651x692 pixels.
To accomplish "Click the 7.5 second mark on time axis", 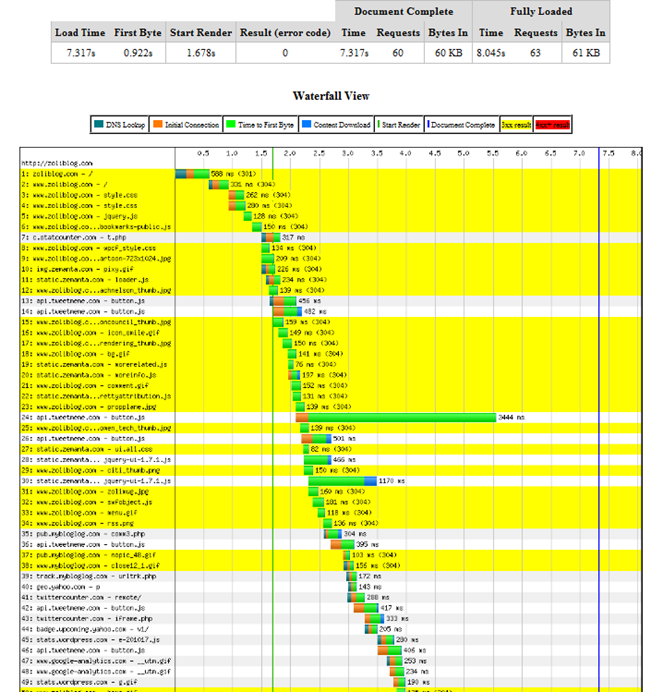I will point(608,153).
